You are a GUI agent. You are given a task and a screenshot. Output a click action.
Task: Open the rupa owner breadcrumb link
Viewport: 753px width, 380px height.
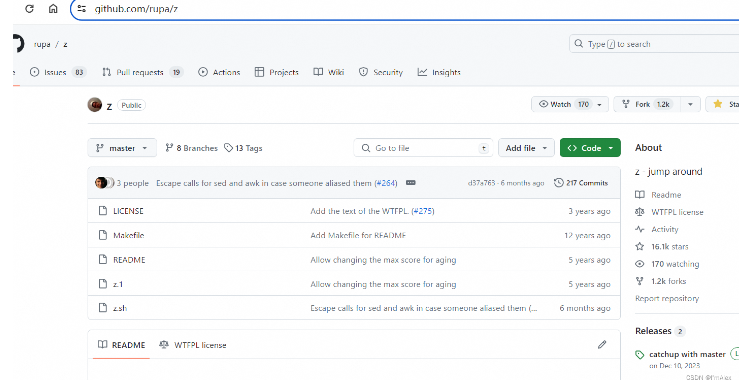(42, 44)
